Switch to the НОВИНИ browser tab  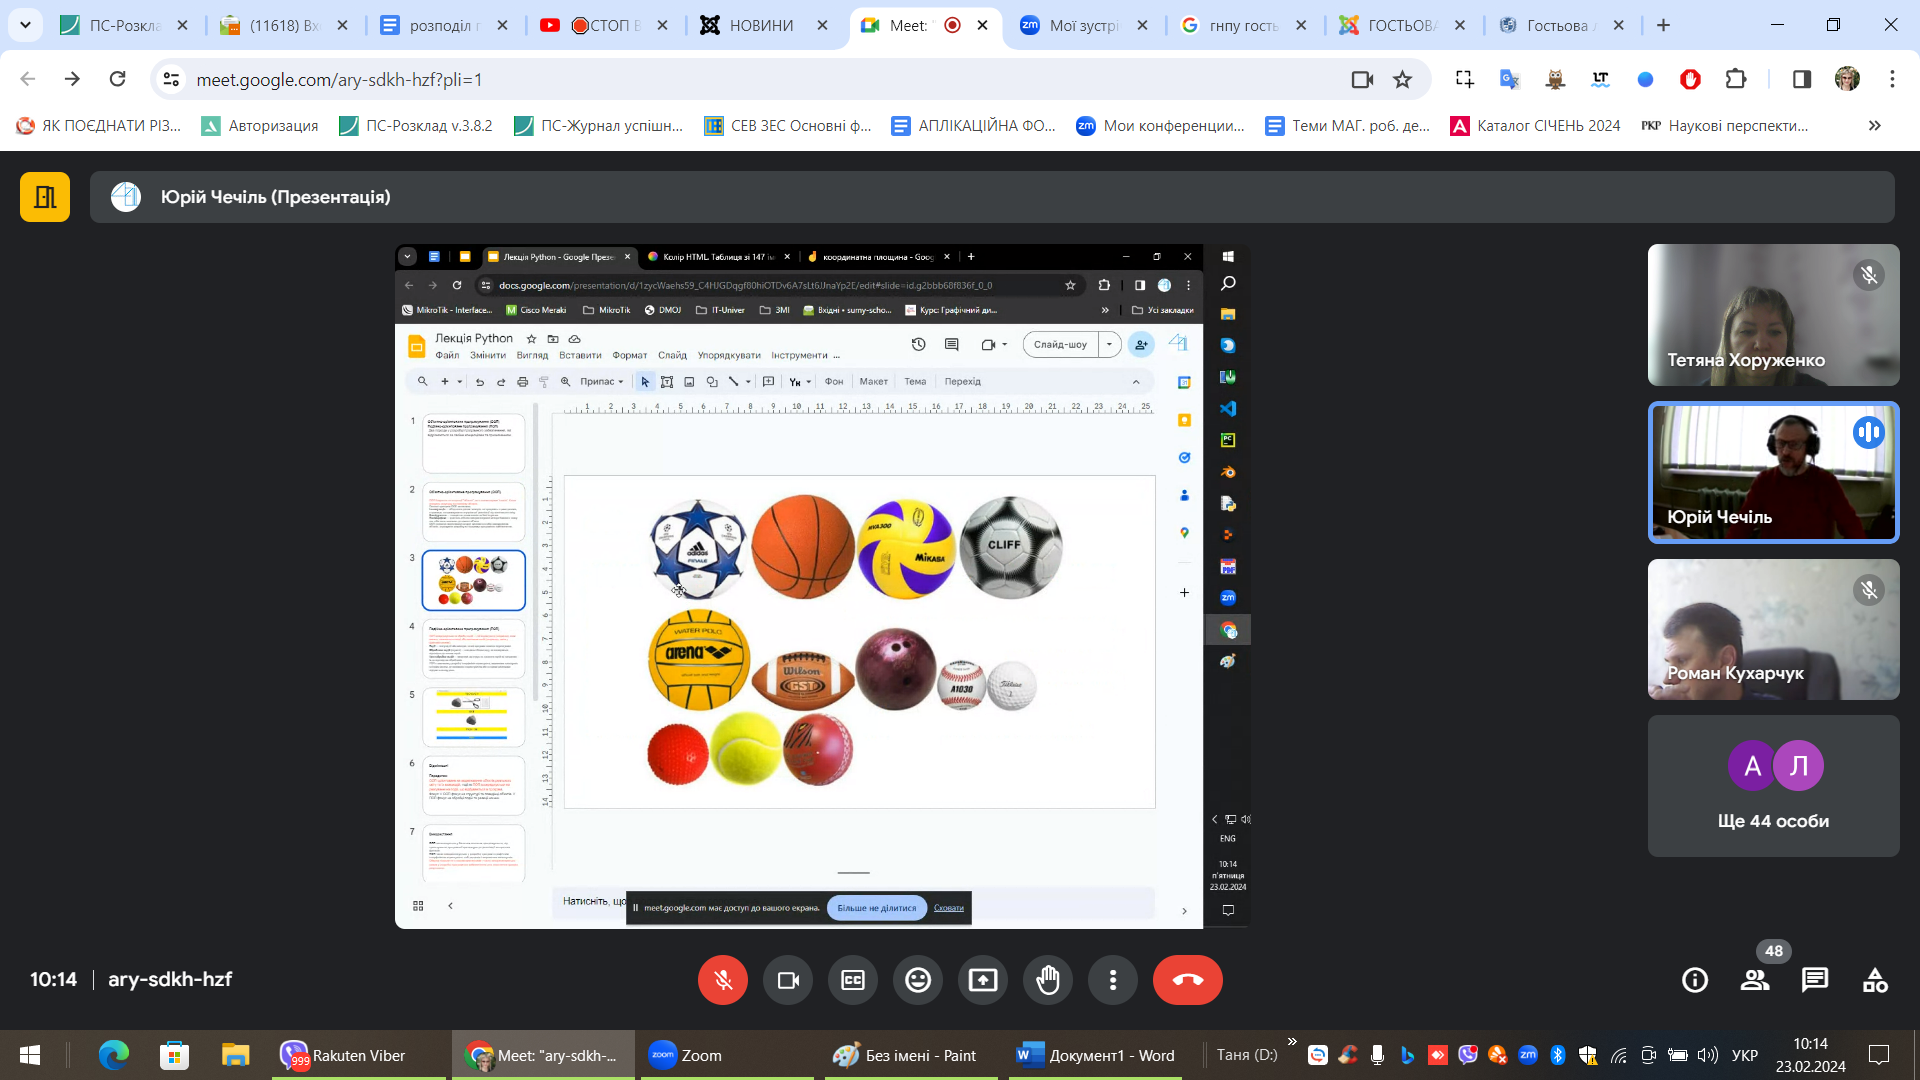click(x=760, y=25)
